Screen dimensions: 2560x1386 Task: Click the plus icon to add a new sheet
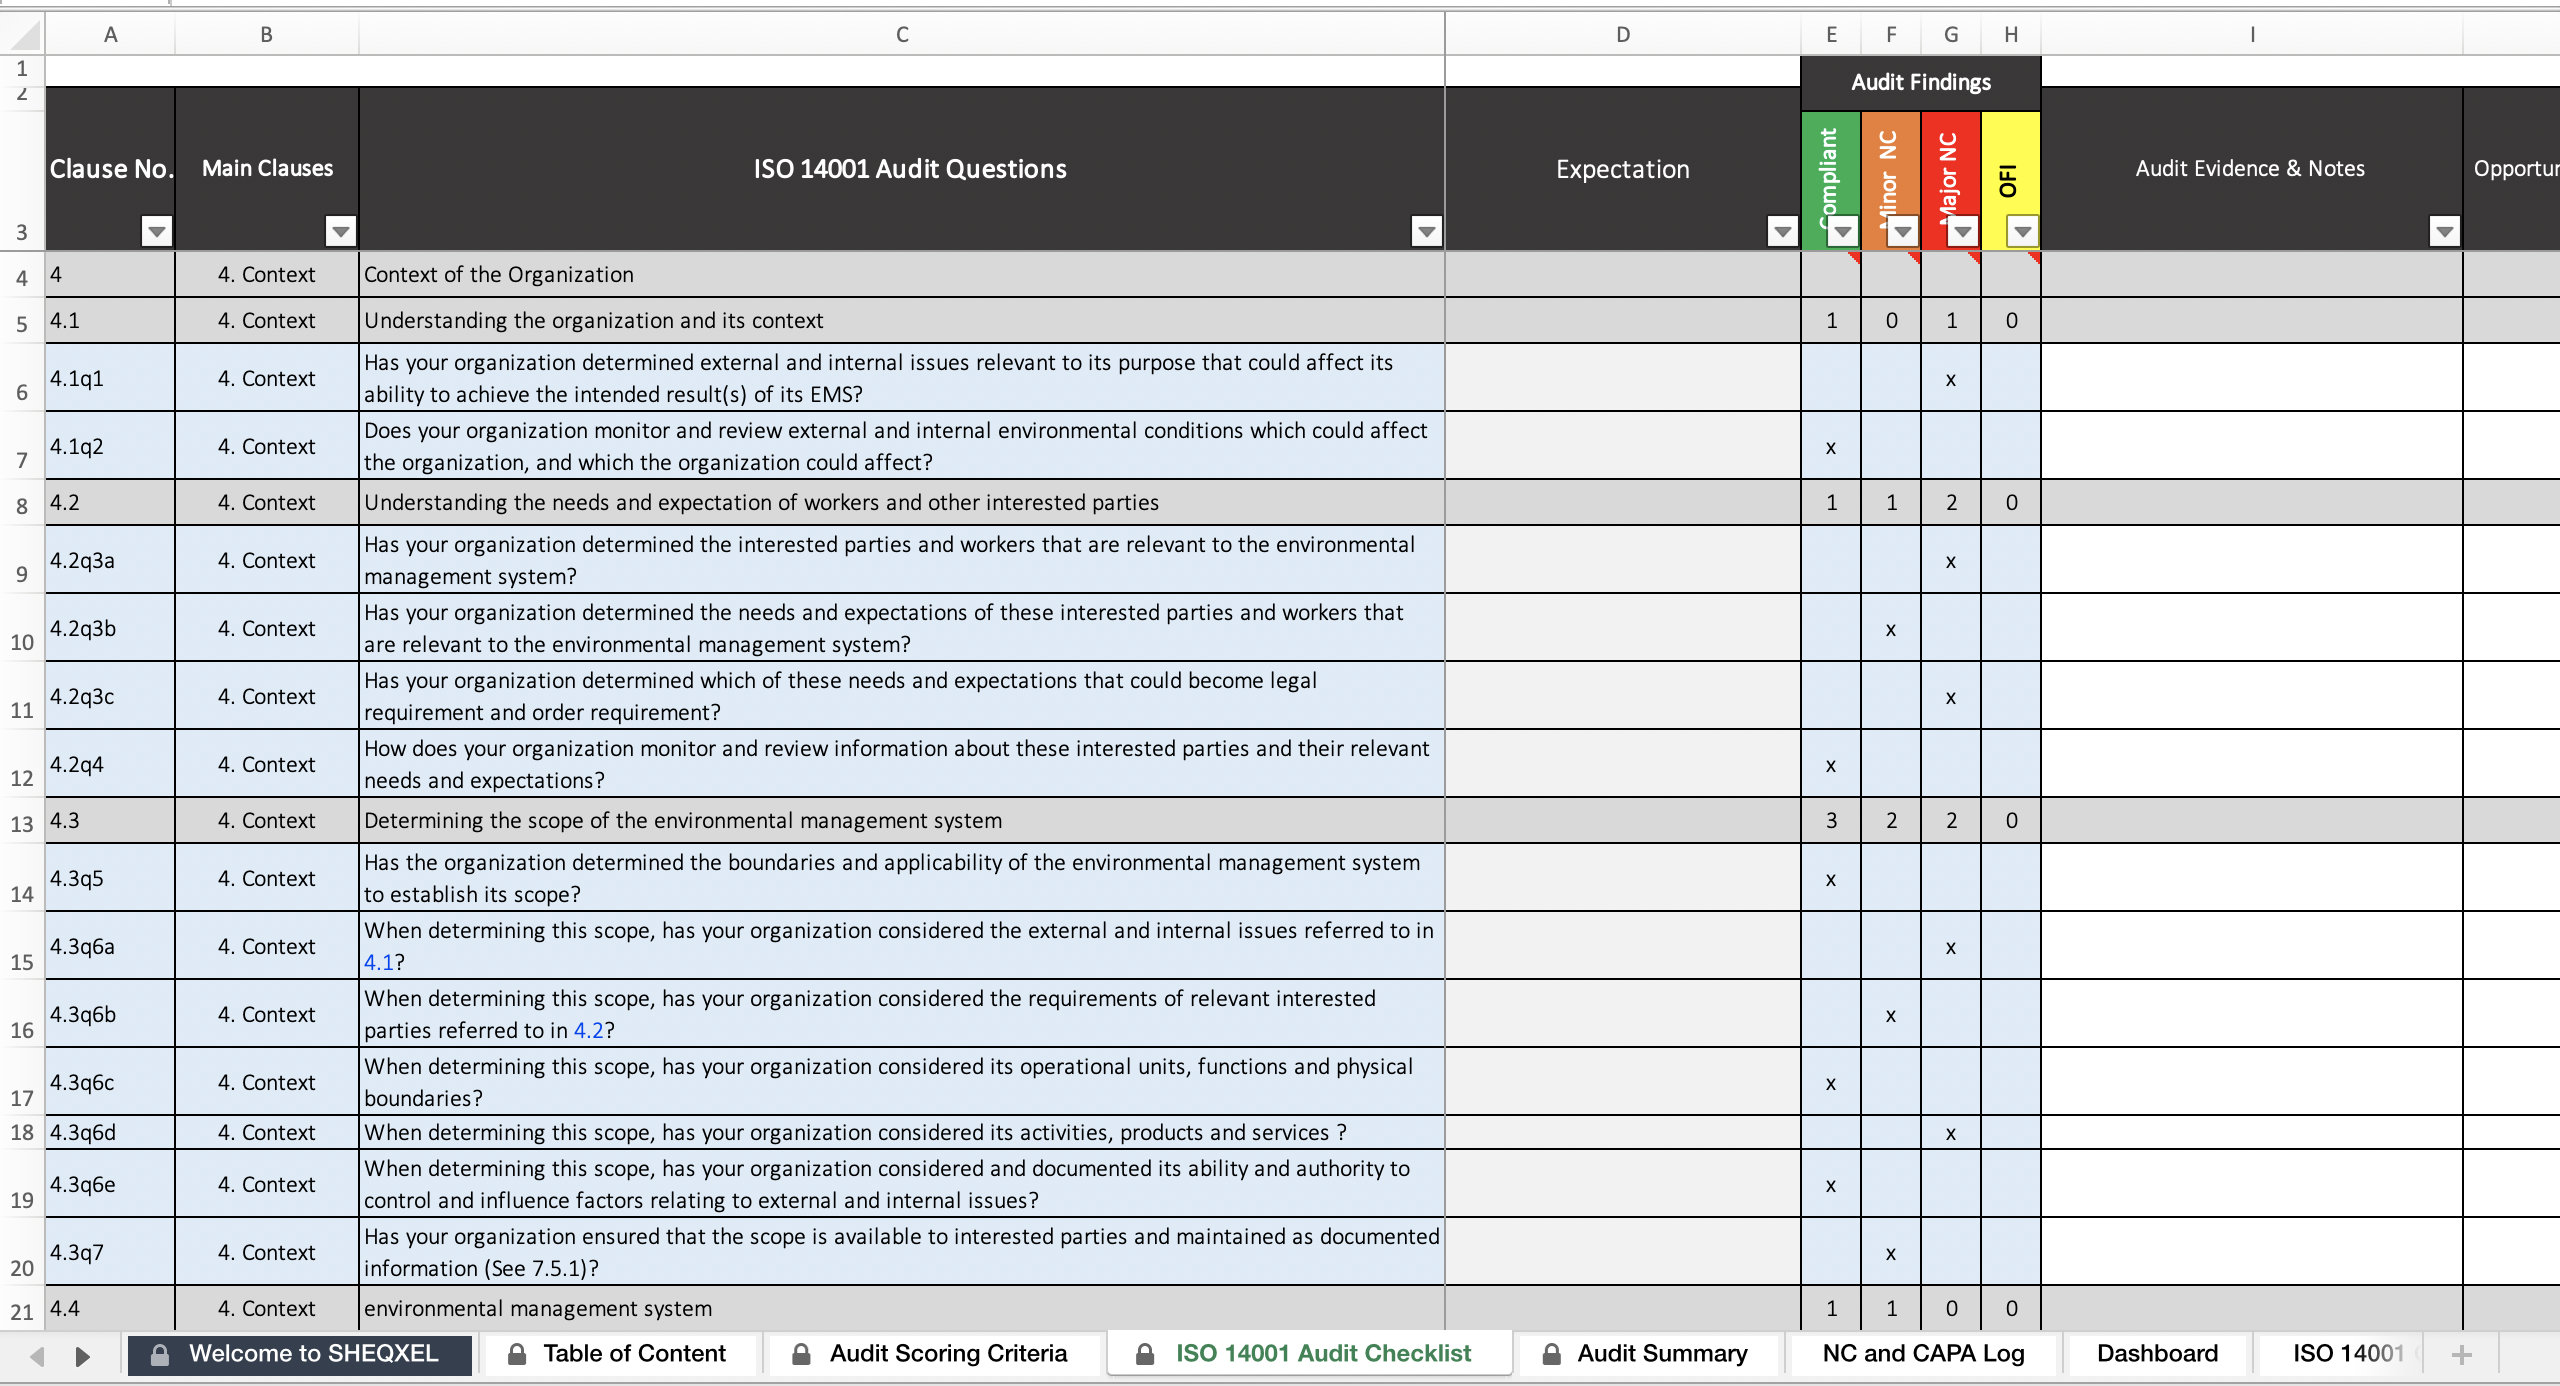click(x=2461, y=1355)
